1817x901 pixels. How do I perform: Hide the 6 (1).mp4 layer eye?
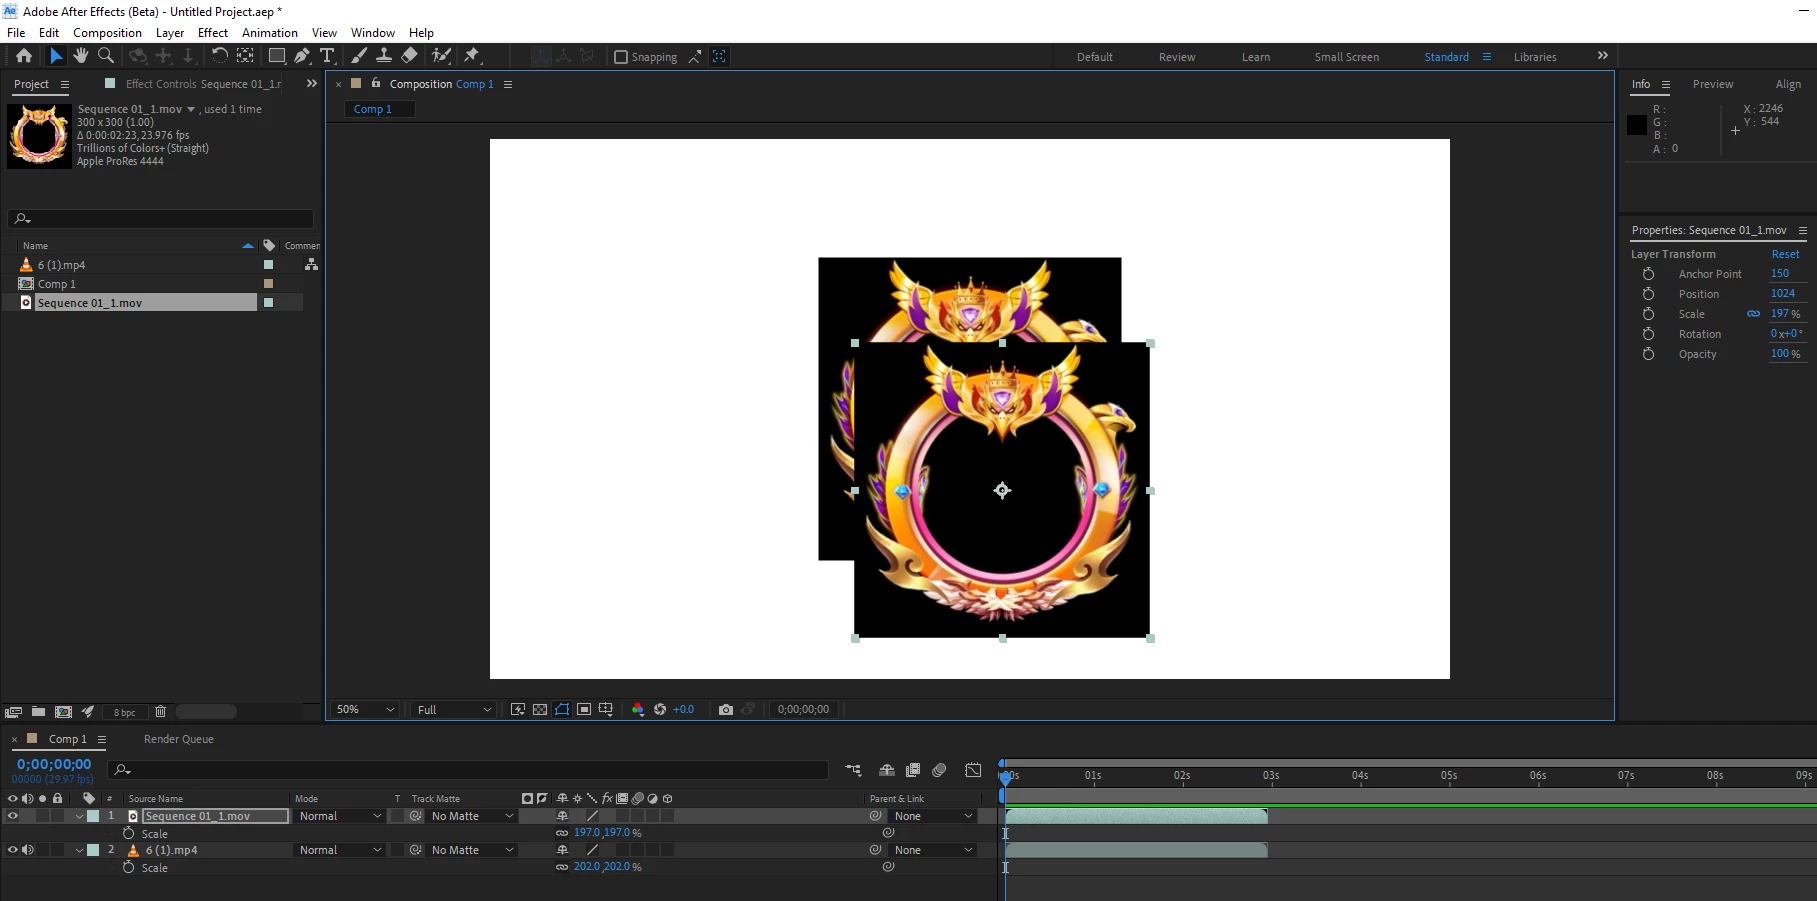click(13, 850)
